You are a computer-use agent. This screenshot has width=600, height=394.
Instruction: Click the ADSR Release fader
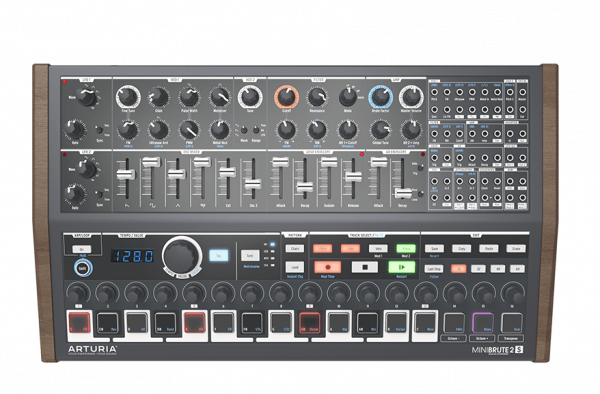(353, 177)
